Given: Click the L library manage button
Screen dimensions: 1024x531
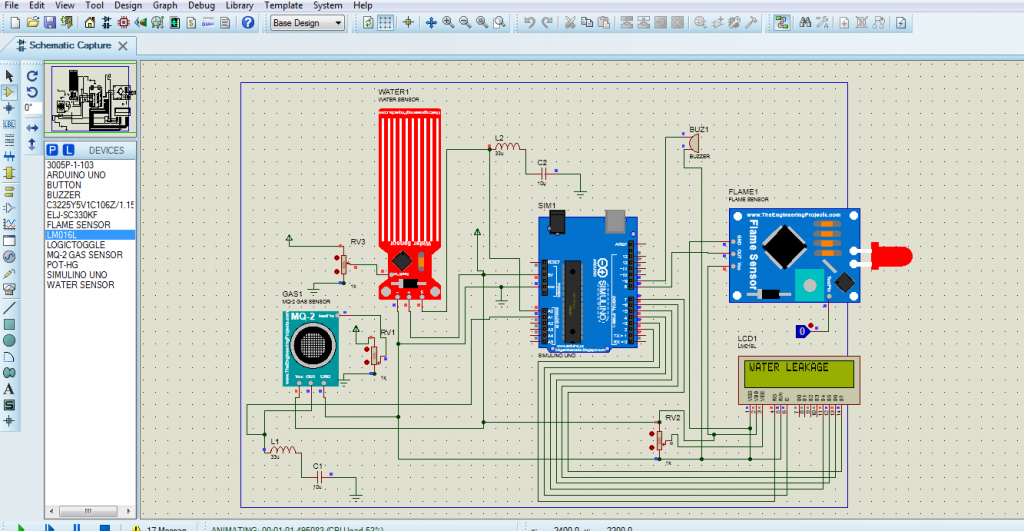Looking at the screenshot, I should coord(68,150).
